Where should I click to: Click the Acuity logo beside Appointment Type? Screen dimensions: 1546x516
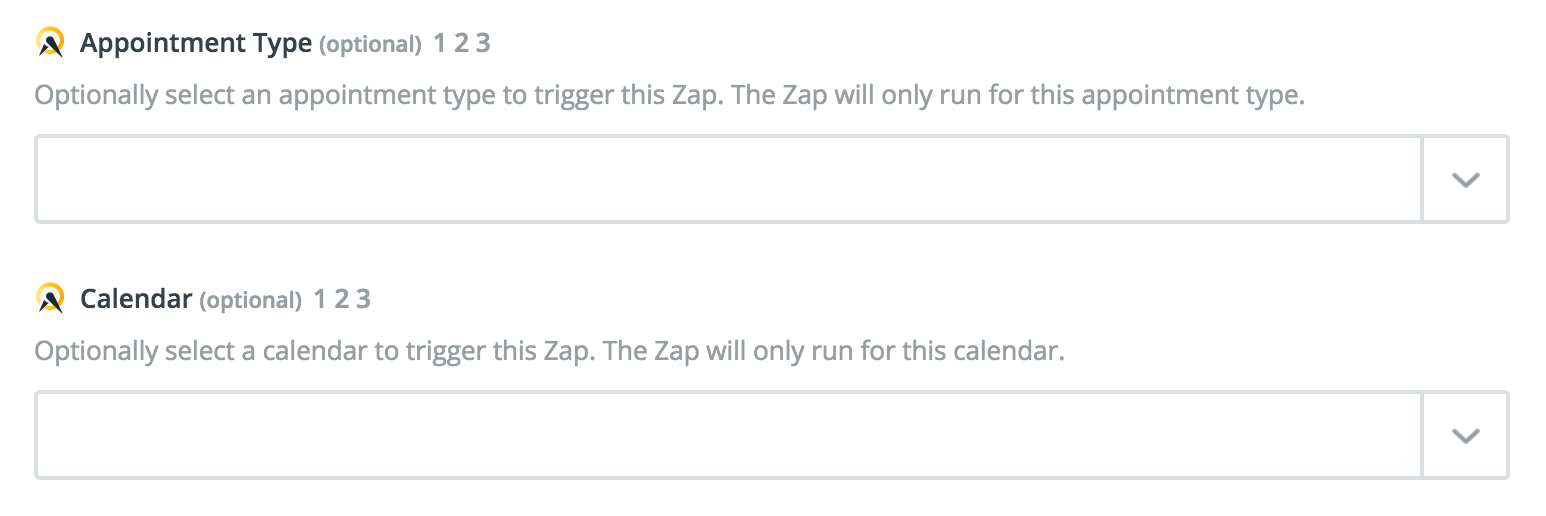pyautogui.click(x=50, y=43)
